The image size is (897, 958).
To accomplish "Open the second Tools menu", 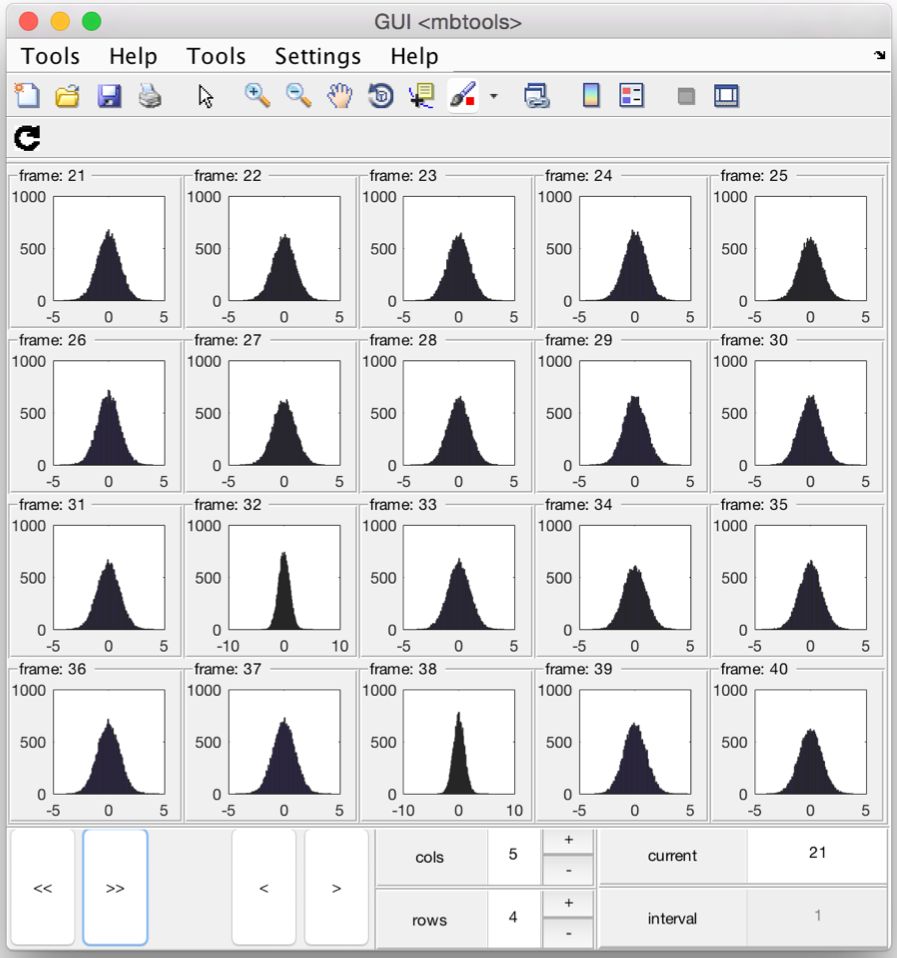I will coord(216,56).
